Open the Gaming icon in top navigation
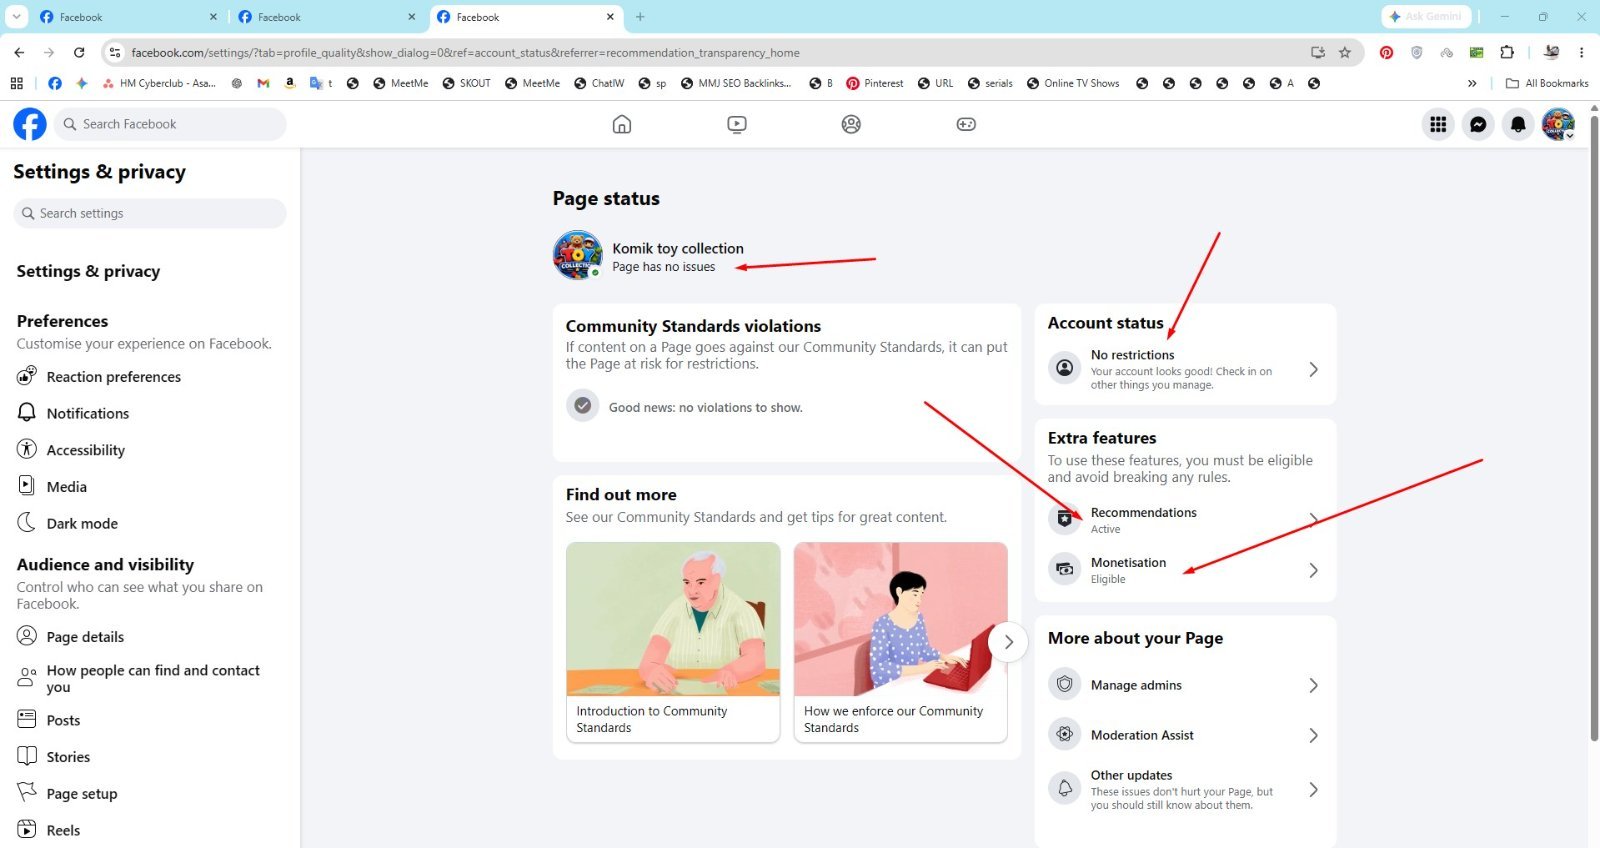Viewport: 1600px width, 848px height. point(966,124)
